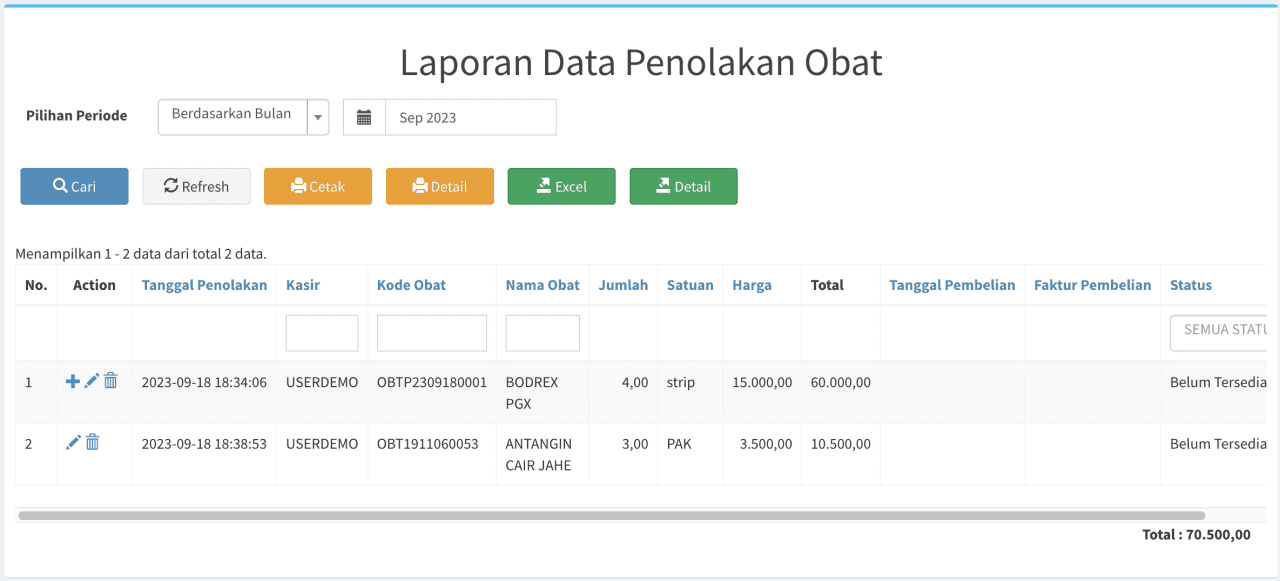Click the BODREX PGX name cell
This screenshot has height=581, width=1280.
point(533,393)
